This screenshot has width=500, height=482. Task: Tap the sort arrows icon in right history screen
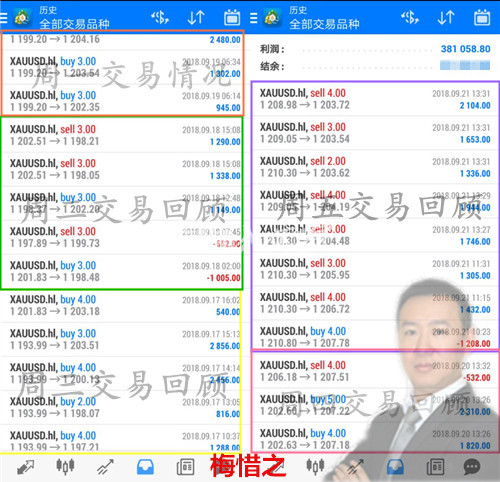click(x=446, y=17)
